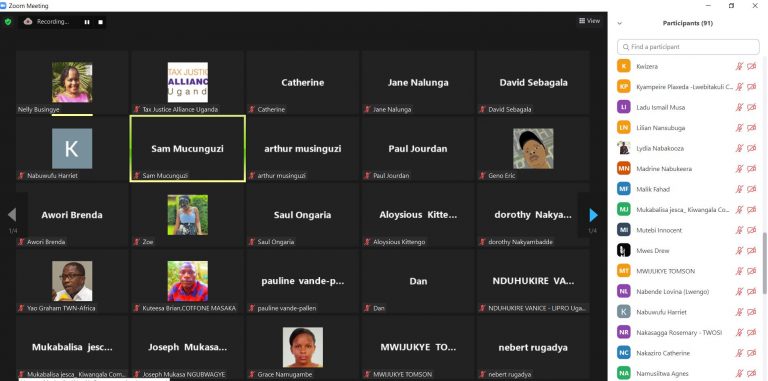
Task: Click video-off icon beside Ladu Ismail Musa
Action: [x=751, y=107]
